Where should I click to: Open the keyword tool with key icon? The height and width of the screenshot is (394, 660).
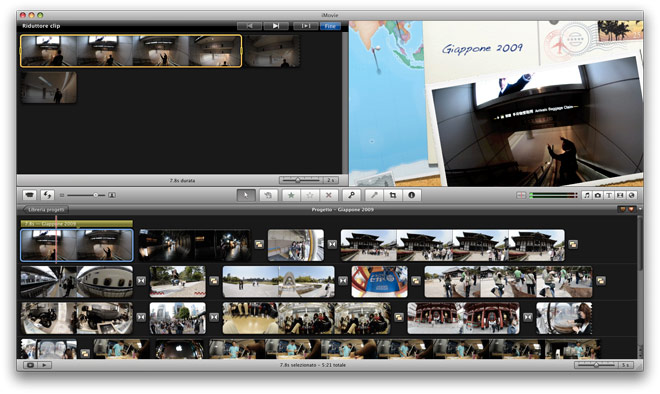tap(351, 195)
